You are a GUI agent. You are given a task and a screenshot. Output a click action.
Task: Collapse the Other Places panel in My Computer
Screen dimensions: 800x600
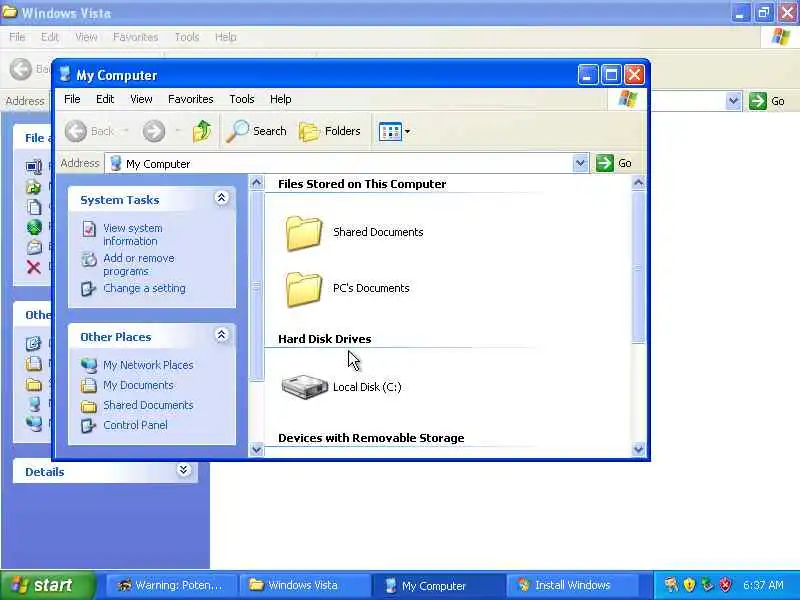click(x=221, y=335)
